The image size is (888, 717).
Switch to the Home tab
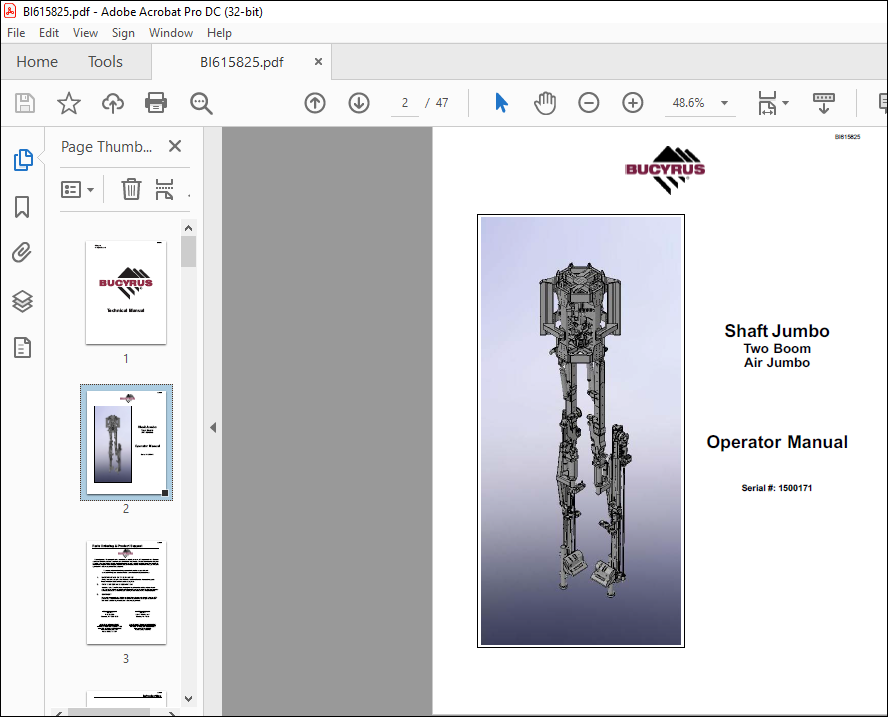click(37, 62)
